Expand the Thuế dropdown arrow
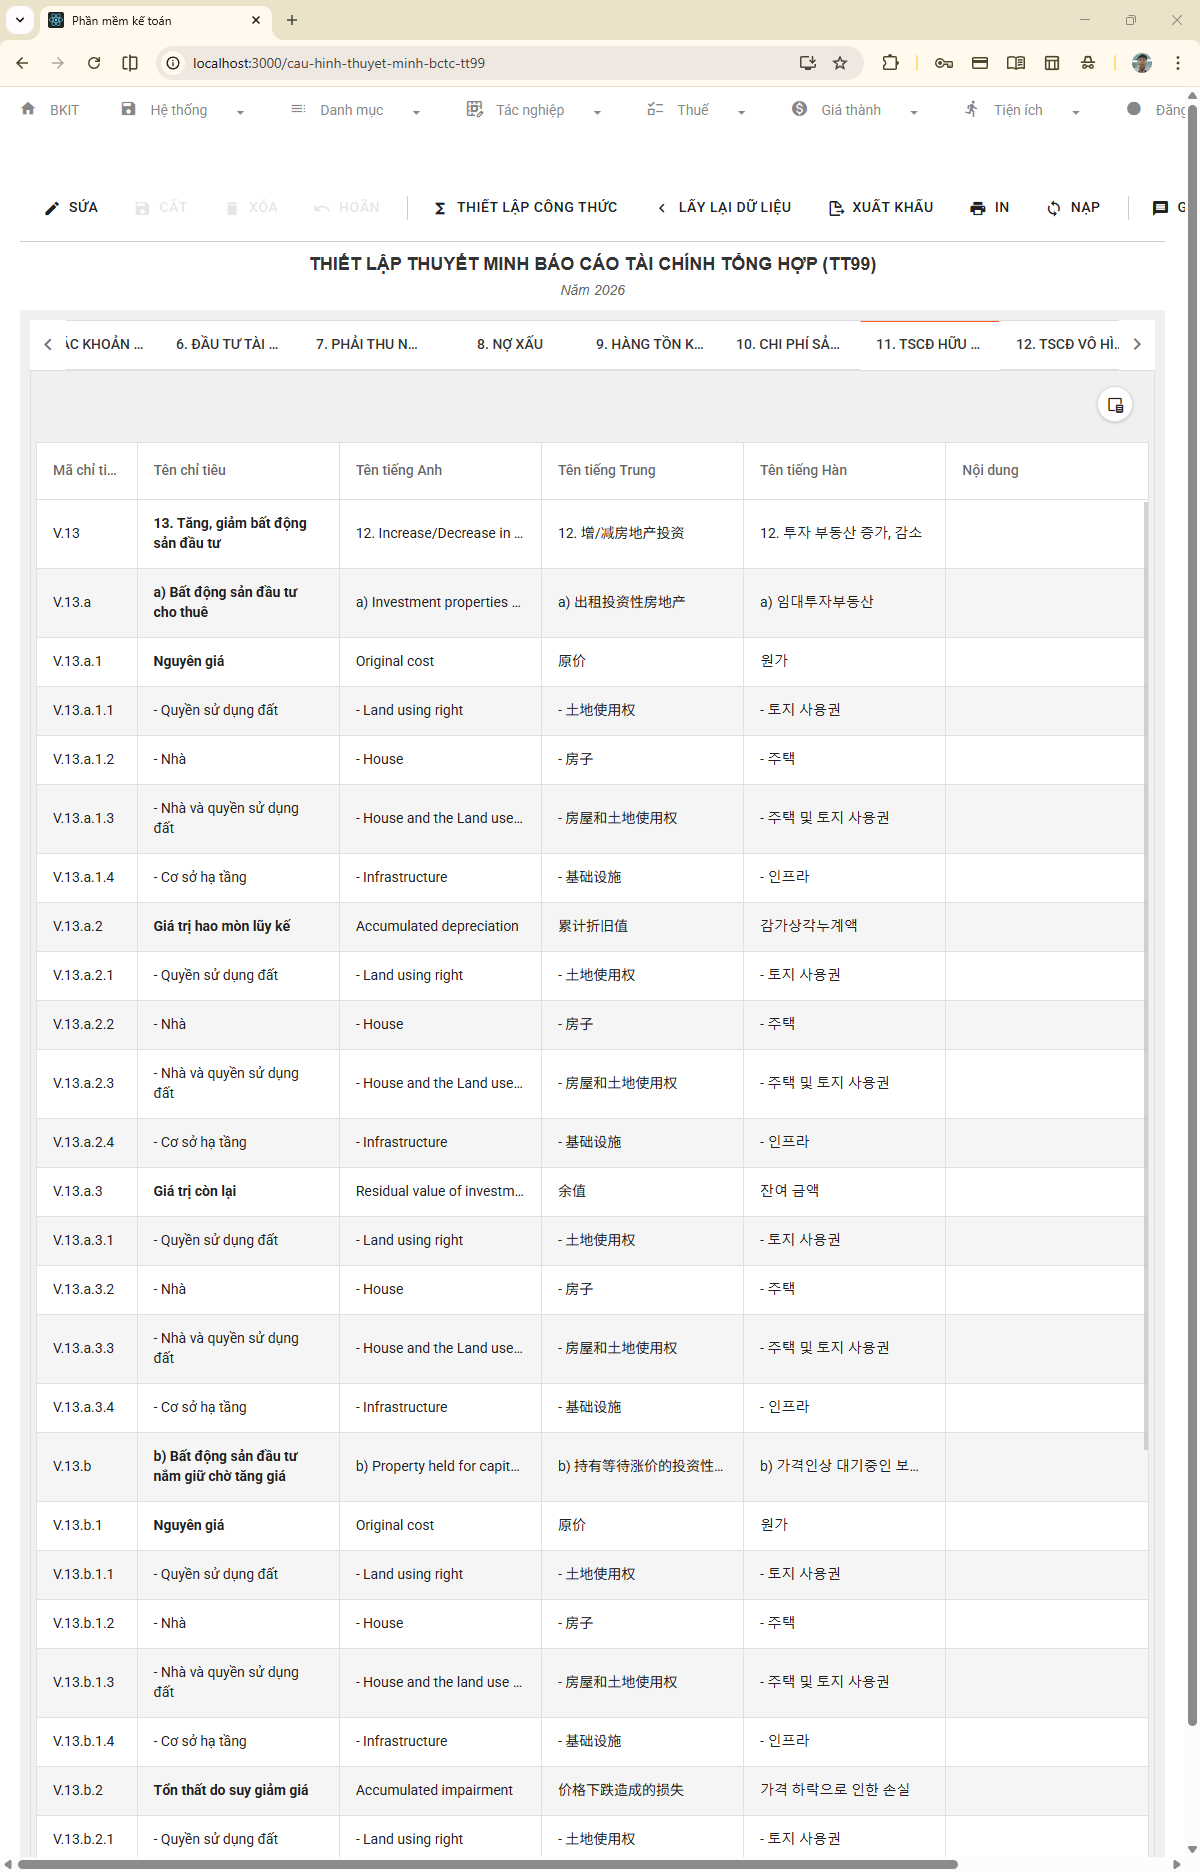Screen dimensions: 1200x1872 point(741,112)
